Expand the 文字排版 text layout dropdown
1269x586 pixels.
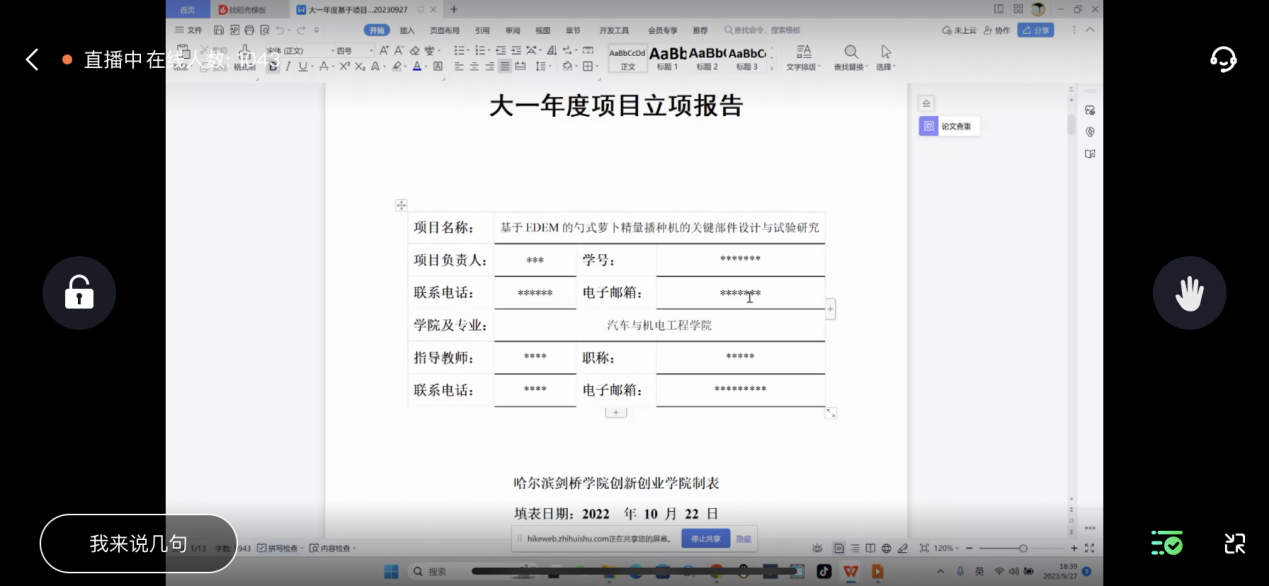(x=803, y=58)
